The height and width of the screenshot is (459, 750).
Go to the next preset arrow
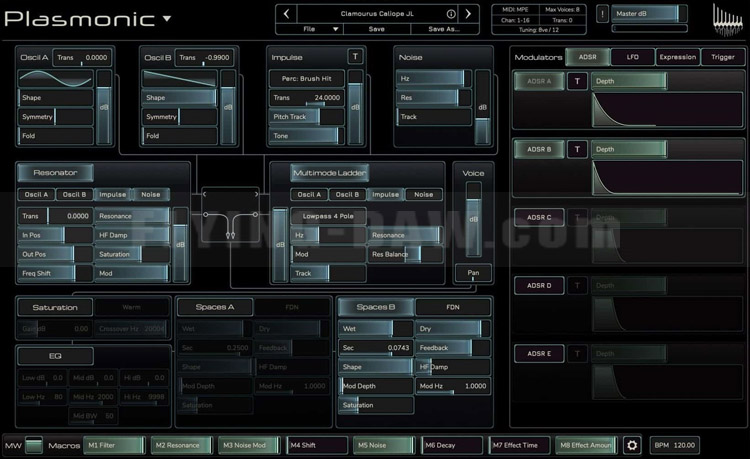[x=468, y=14]
